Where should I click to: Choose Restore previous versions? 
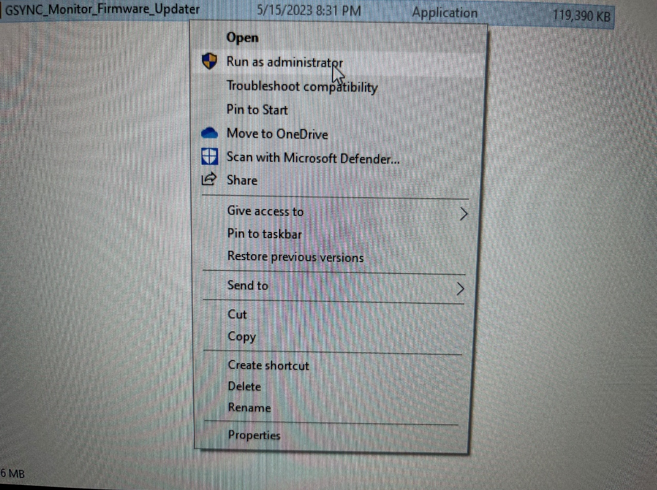(295, 257)
